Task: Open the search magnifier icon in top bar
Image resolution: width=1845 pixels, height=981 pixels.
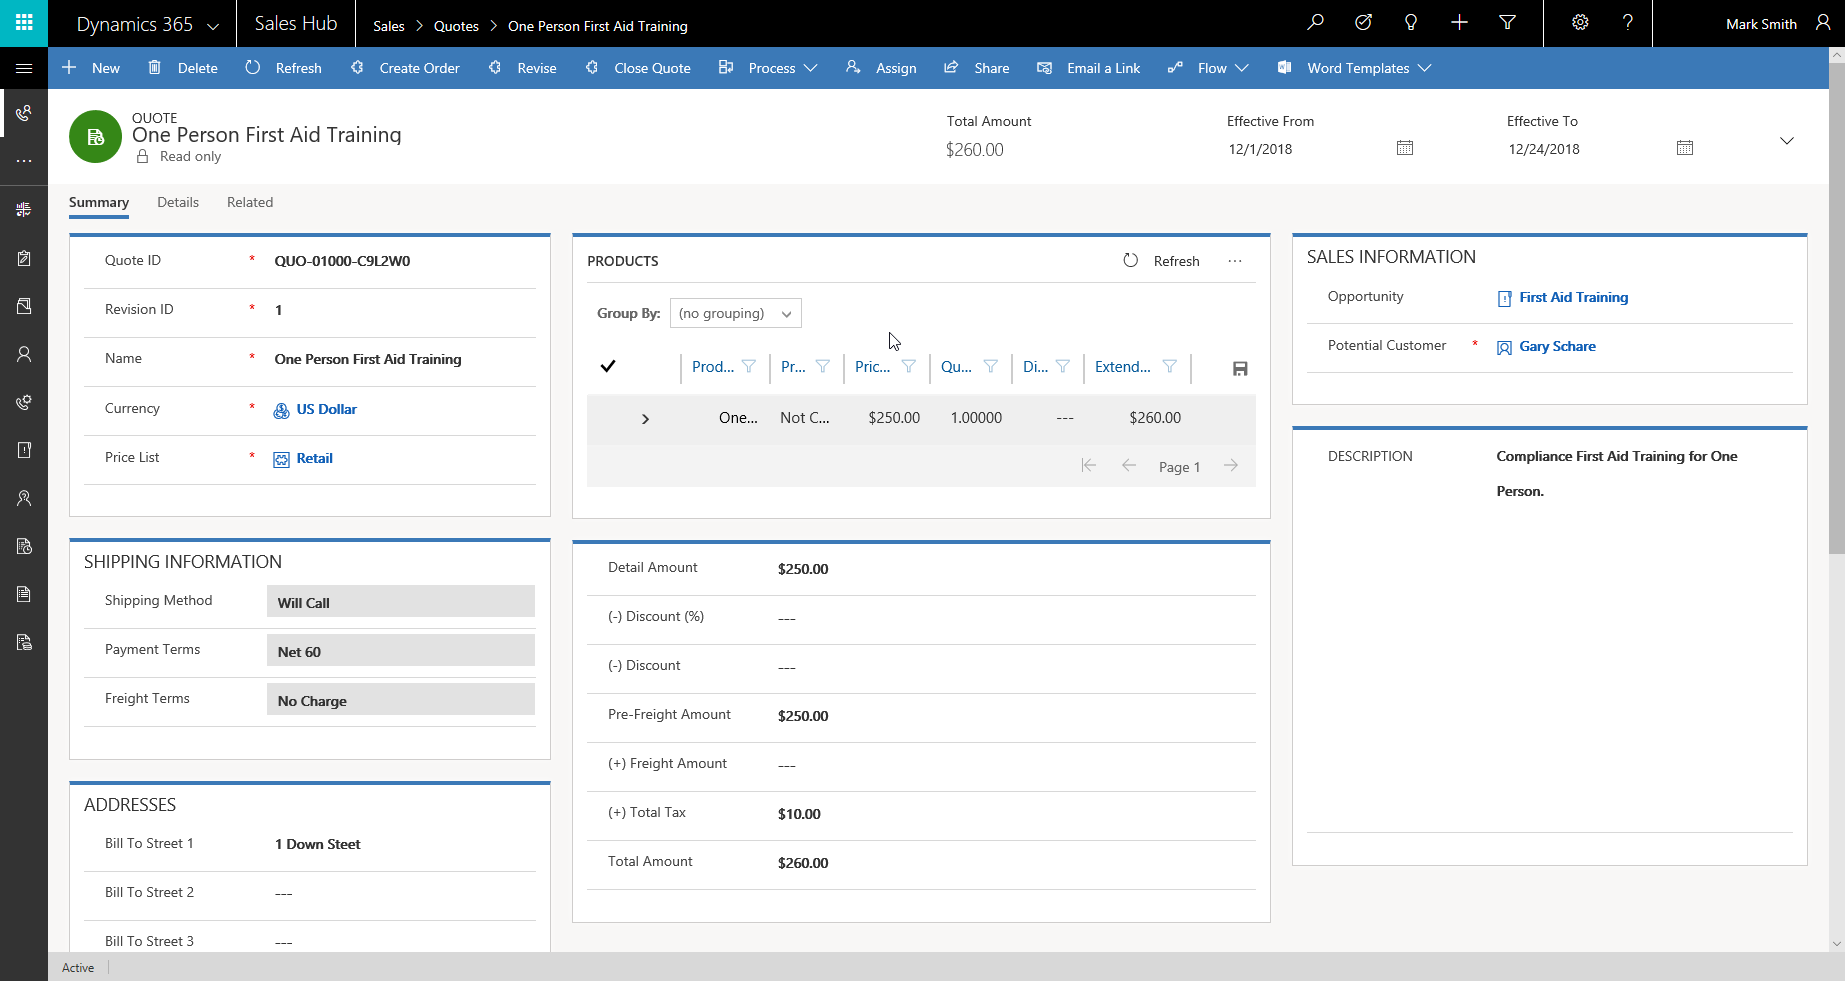Action: [x=1315, y=23]
